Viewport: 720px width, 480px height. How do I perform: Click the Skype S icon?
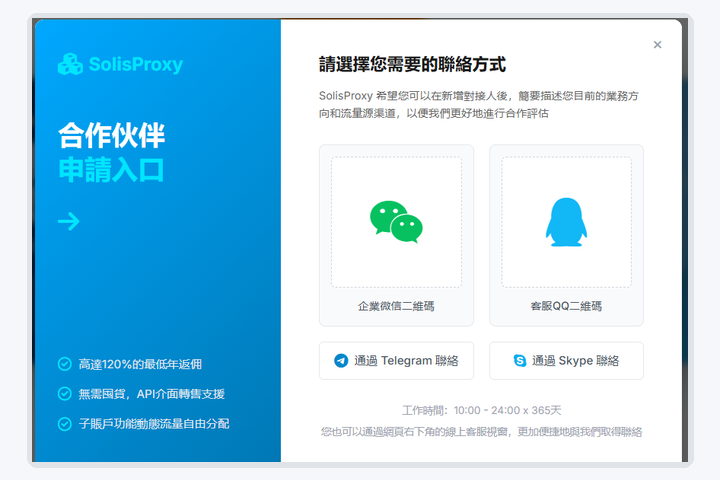[x=520, y=361]
